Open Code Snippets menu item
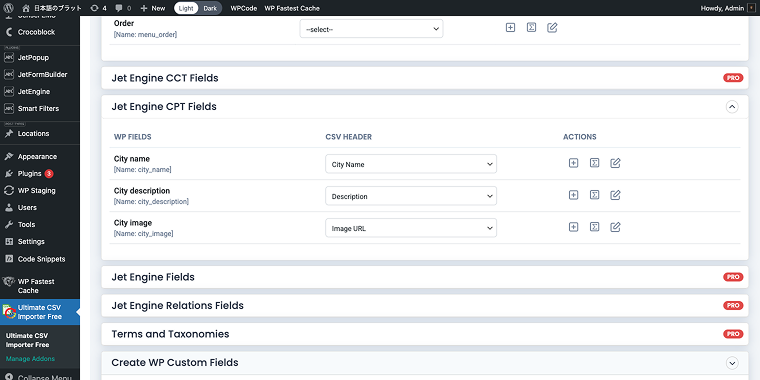Image resolution: width=760 pixels, height=380 pixels. click(x=40, y=259)
